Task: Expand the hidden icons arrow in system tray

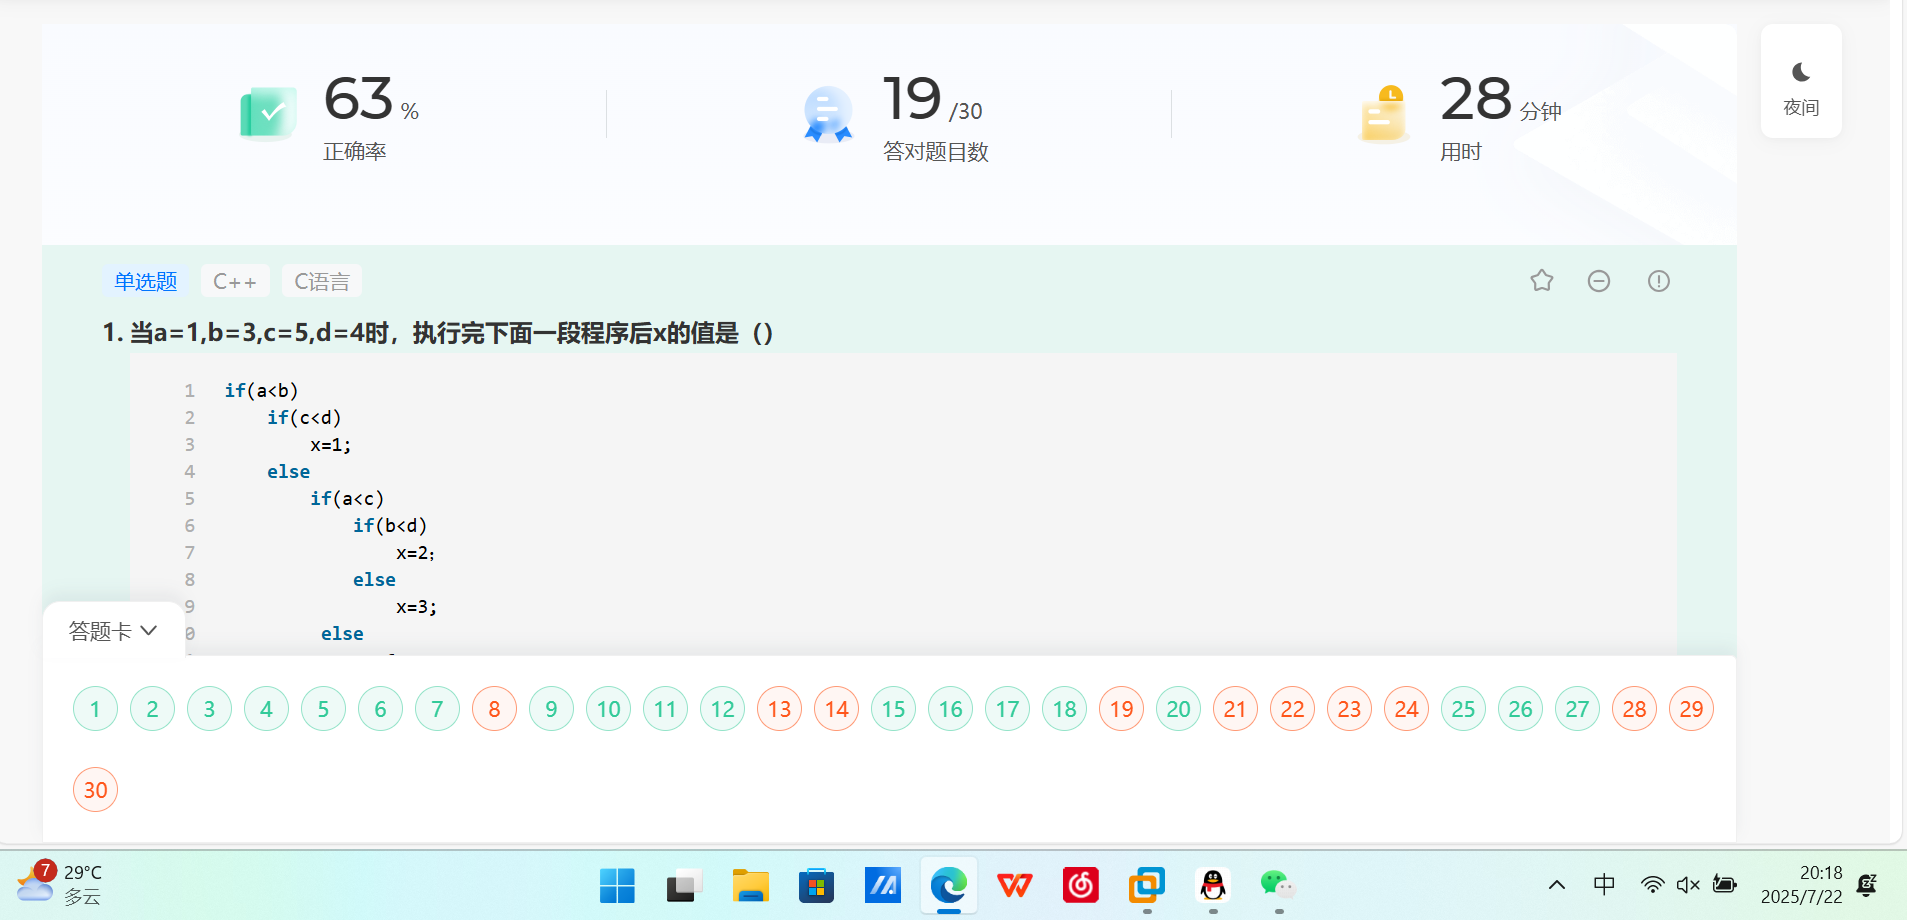Action: tap(1556, 884)
